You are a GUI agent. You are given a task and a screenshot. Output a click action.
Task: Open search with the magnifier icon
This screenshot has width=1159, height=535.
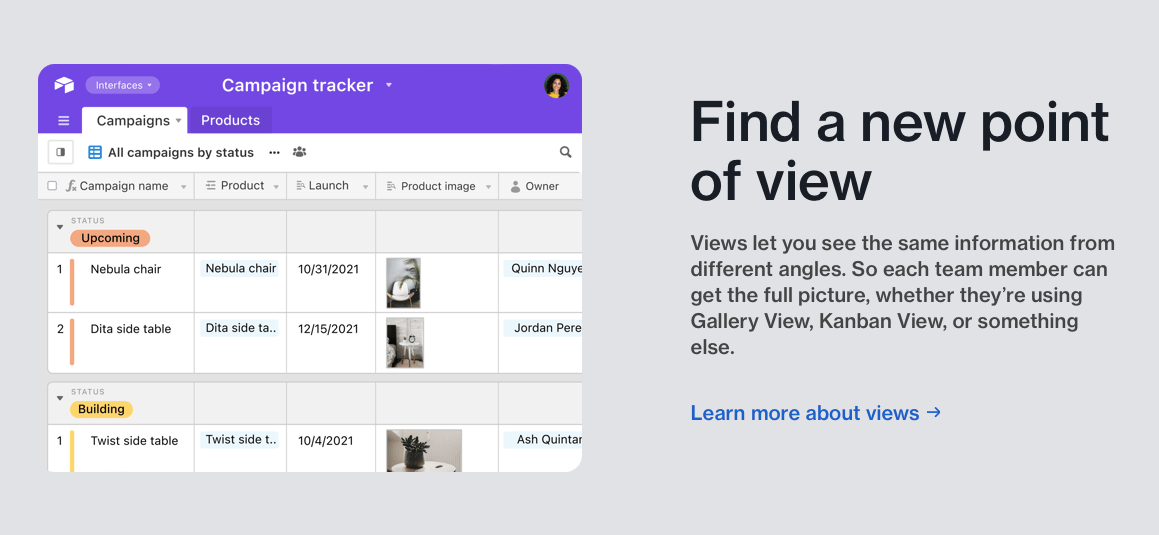pyautogui.click(x=565, y=152)
